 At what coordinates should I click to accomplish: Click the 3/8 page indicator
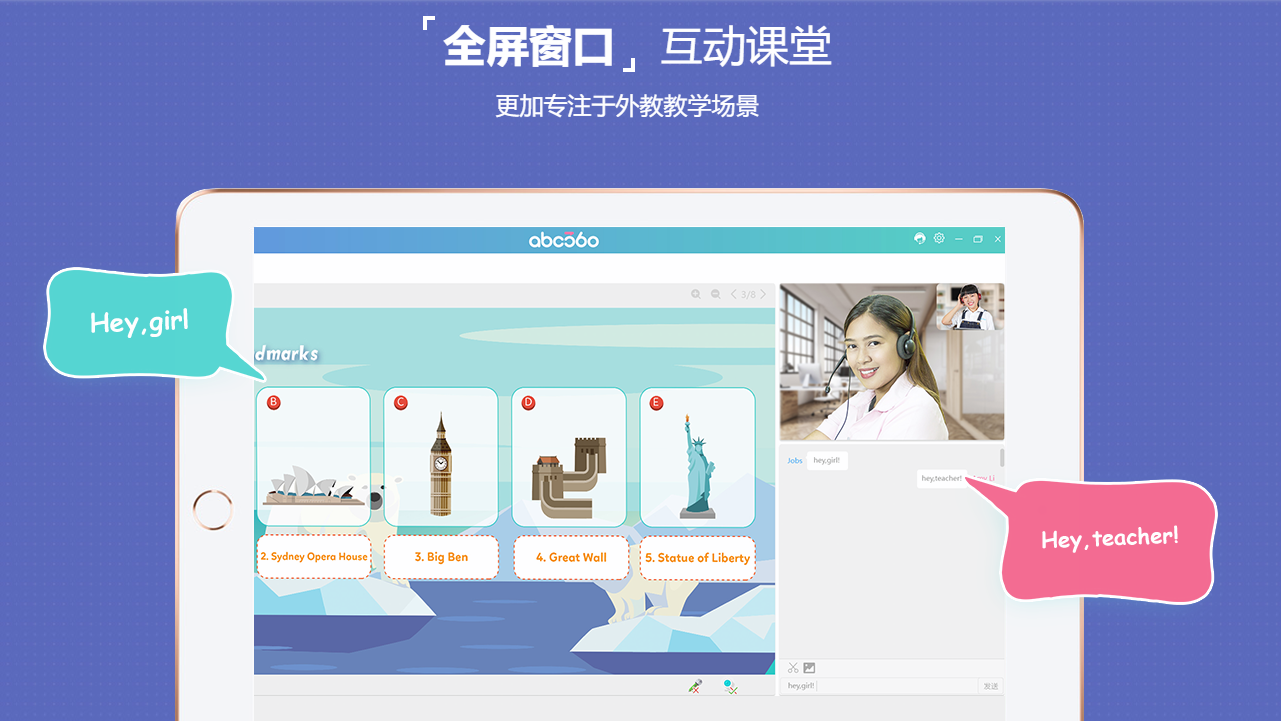click(748, 294)
